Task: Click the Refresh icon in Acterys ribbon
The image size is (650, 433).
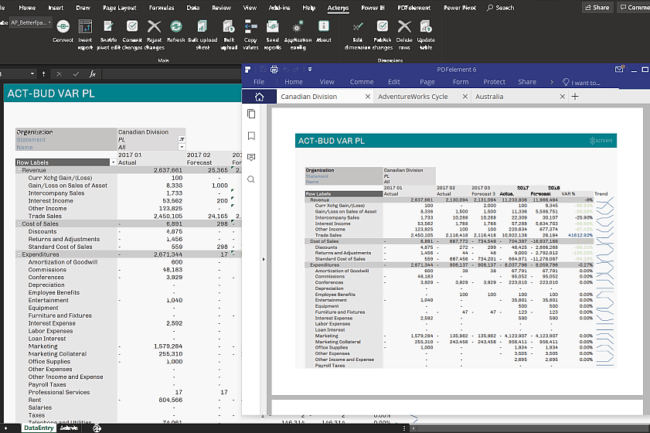Action: 176,27
